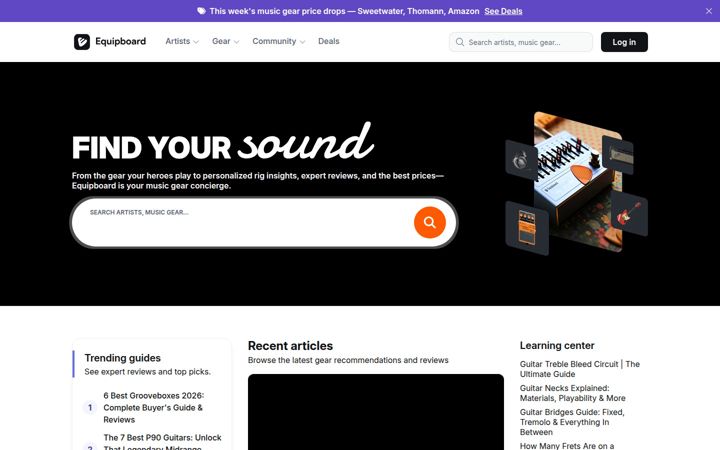Screen dimensions: 720x450
Task: Focus the large hero search field
Action: click(x=264, y=223)
